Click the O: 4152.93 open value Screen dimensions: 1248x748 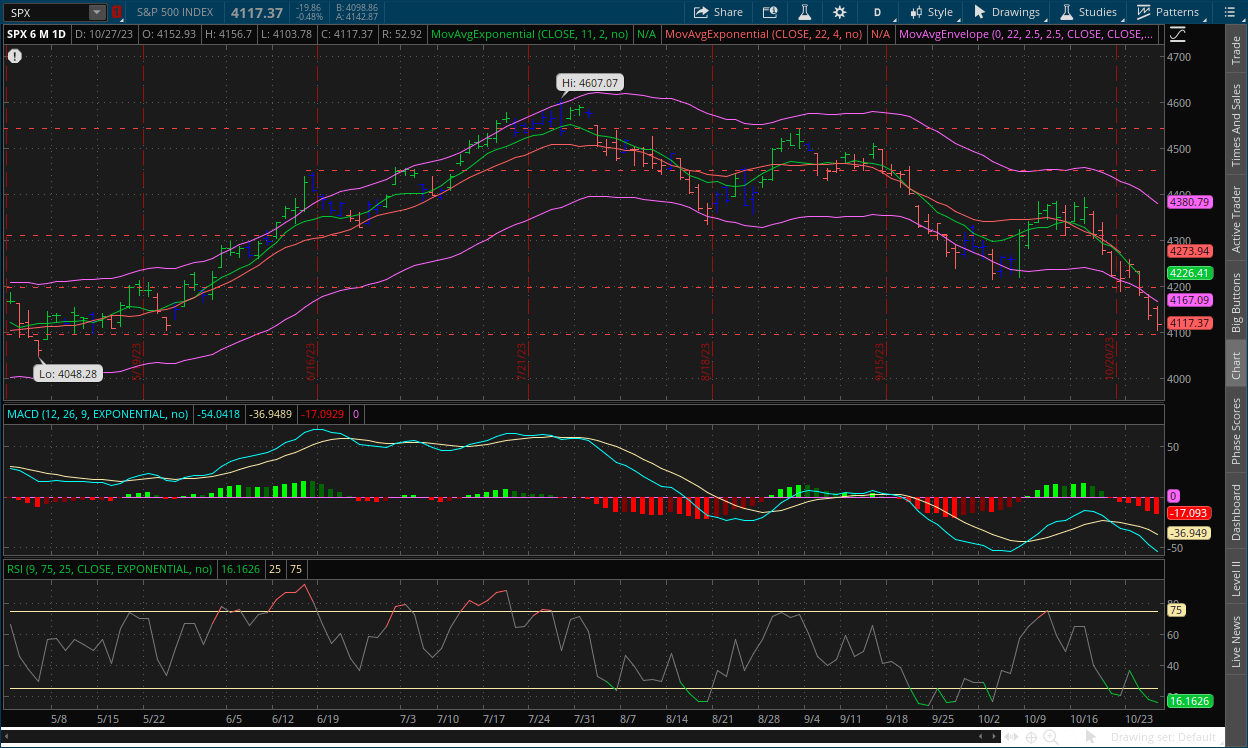tap(169, 34)
